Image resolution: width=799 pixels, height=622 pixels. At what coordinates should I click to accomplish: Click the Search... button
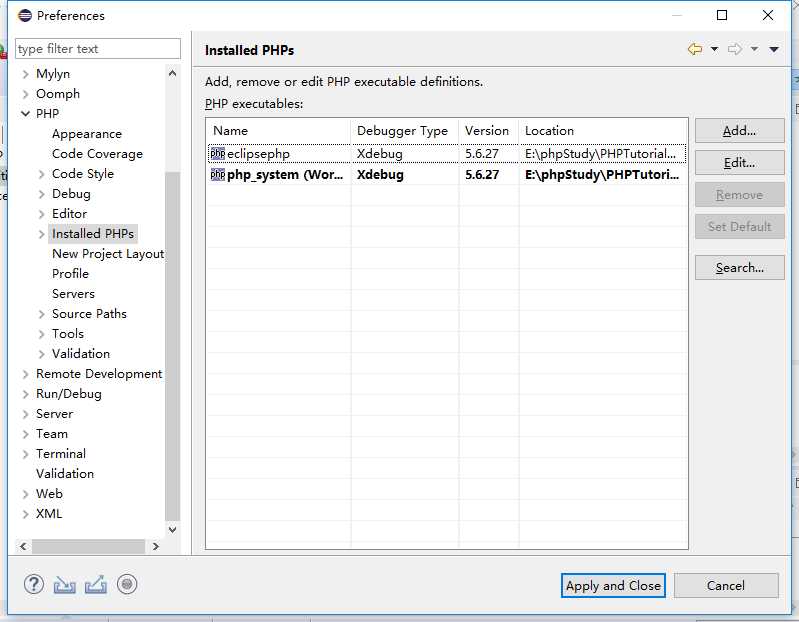[739, 268]
